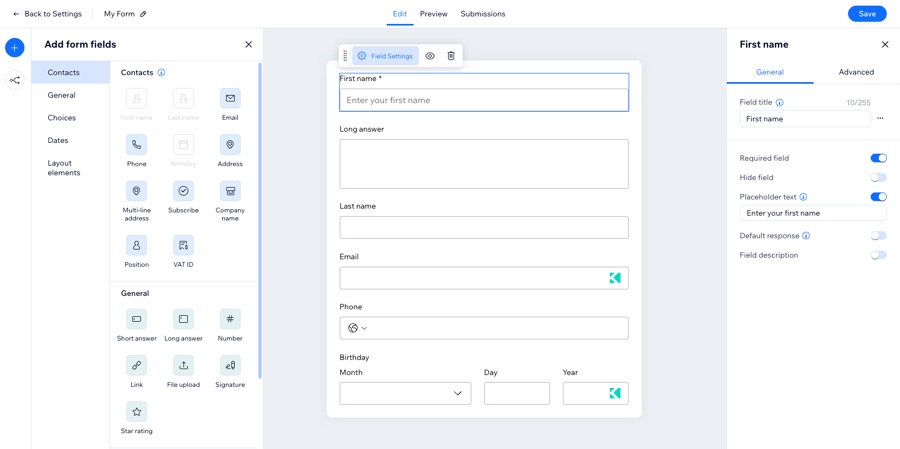Add the Address field icon

click(230, 145)
